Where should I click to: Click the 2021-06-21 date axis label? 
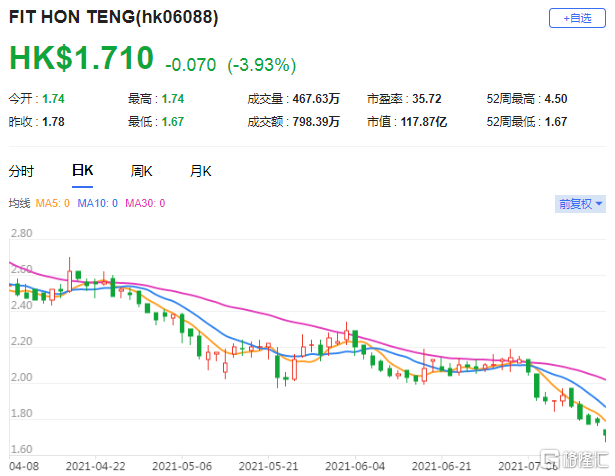[442, 466]
